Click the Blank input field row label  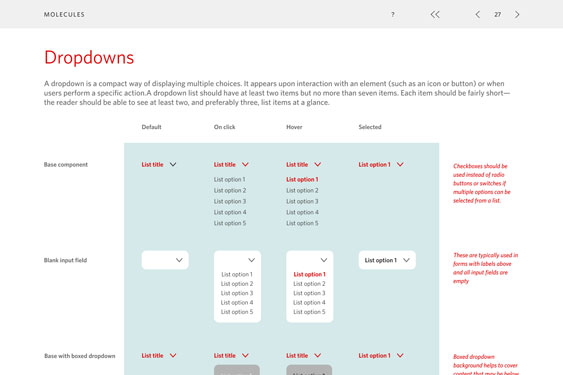[x=65, y=260]
